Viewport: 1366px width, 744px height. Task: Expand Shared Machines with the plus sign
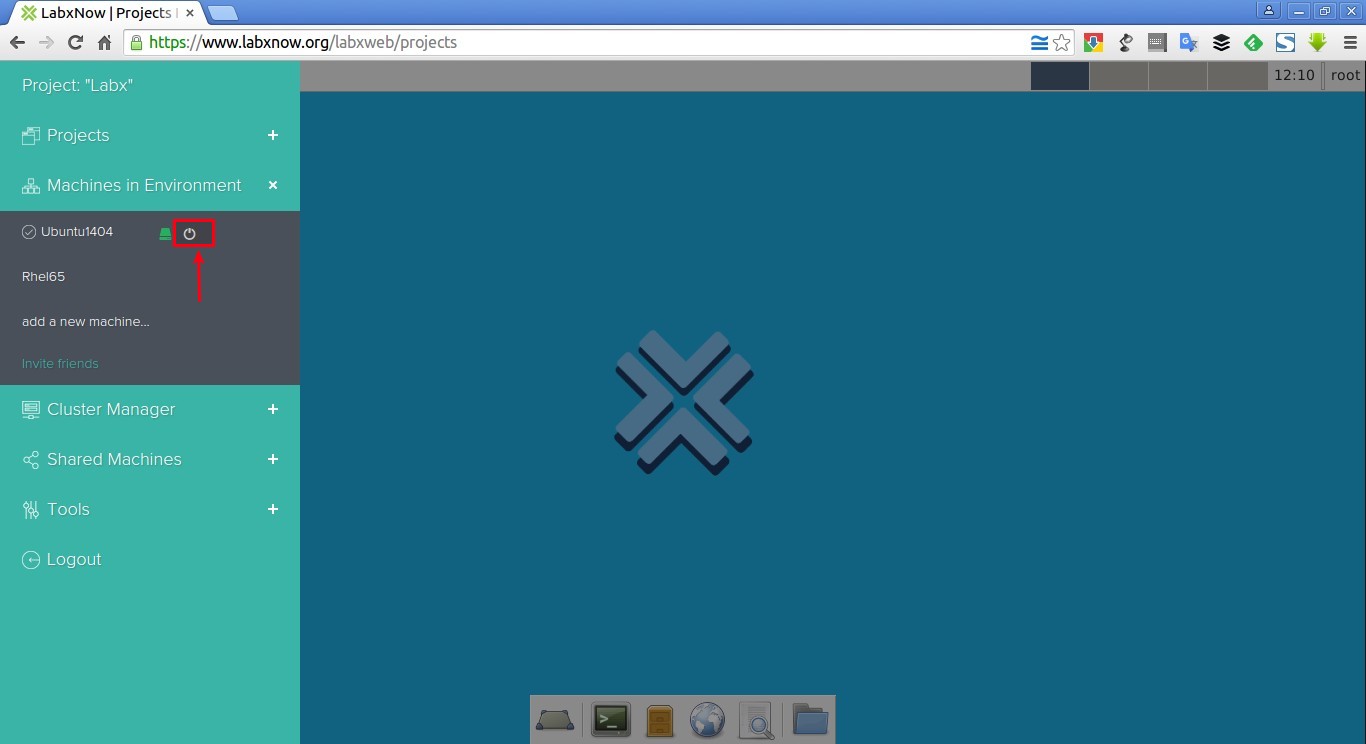(273, 459)
